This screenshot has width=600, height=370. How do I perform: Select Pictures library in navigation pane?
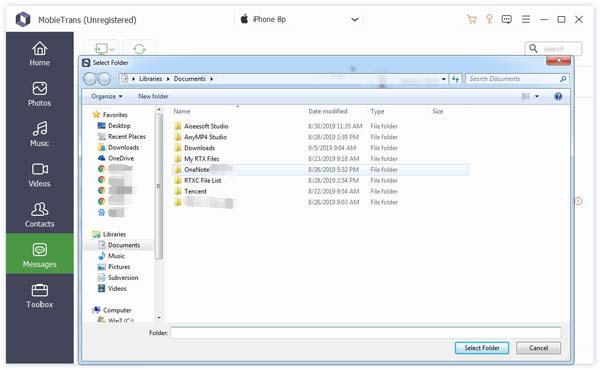[x=114, y=267]
